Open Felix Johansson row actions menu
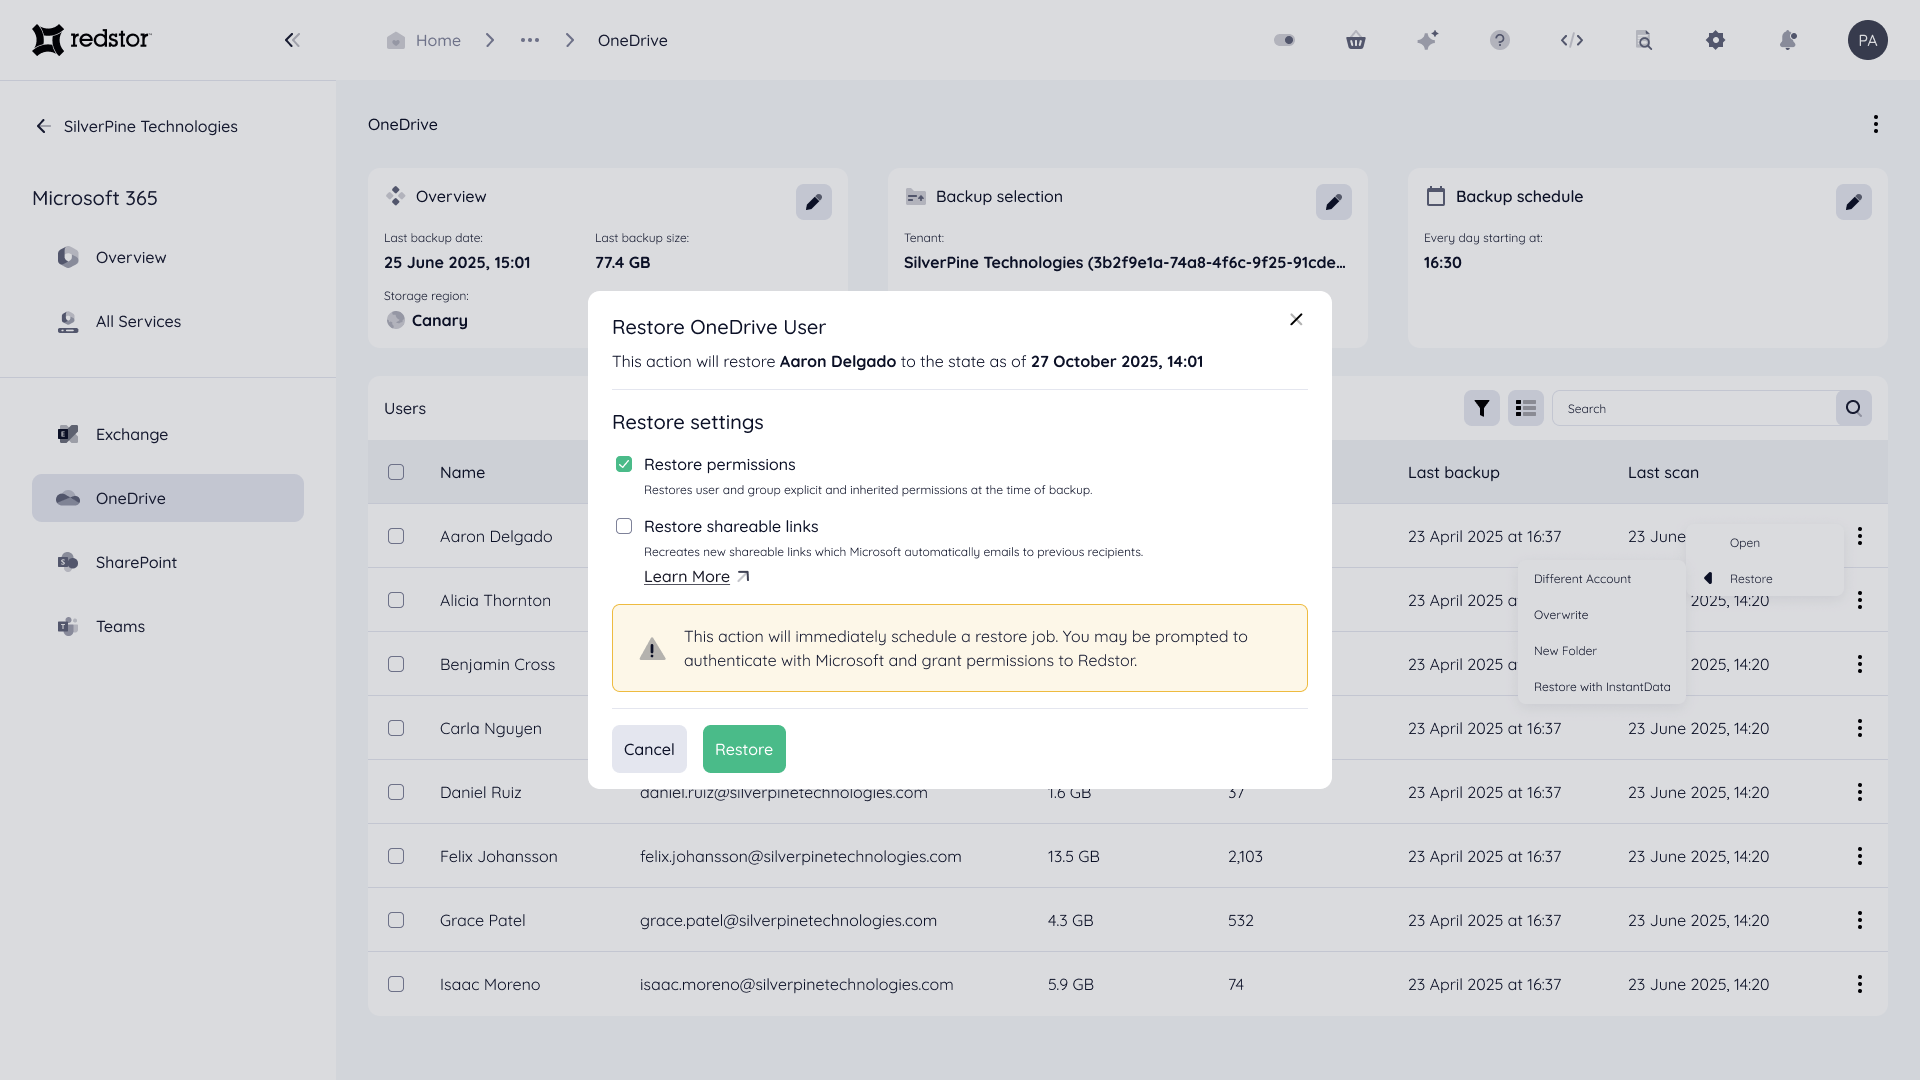This screenshot has height=1080, width=1920. (1859, 856)
